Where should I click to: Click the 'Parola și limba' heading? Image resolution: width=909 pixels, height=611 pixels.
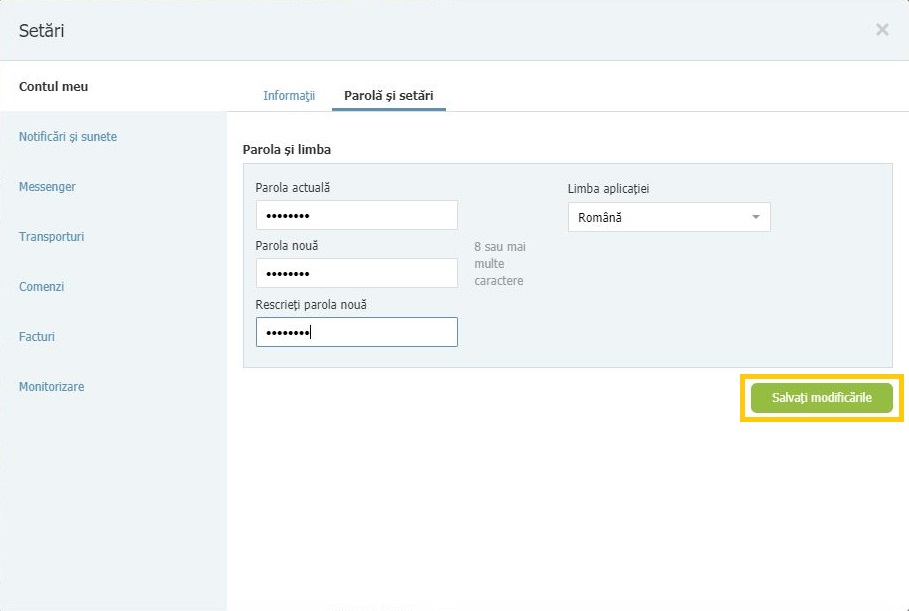(x=286, y=150)
